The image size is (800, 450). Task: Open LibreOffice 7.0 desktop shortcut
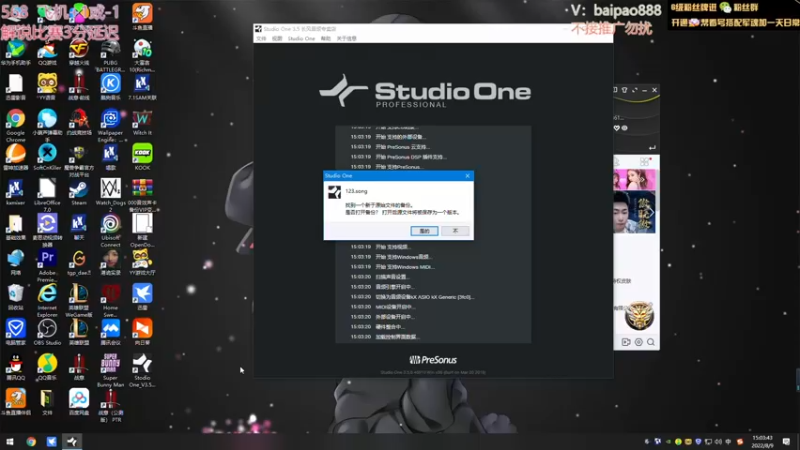pyautogui.click(x=47, y=195)
